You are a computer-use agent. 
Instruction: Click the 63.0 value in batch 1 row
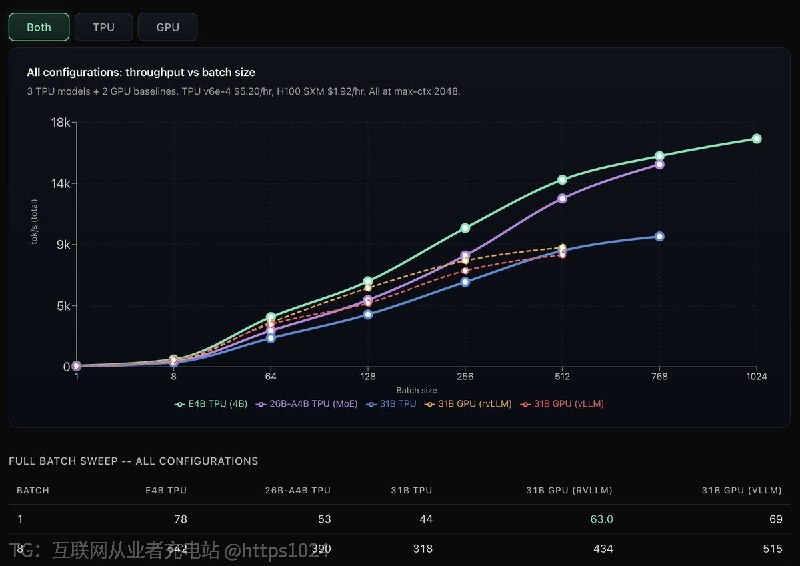tap(602, 519)
